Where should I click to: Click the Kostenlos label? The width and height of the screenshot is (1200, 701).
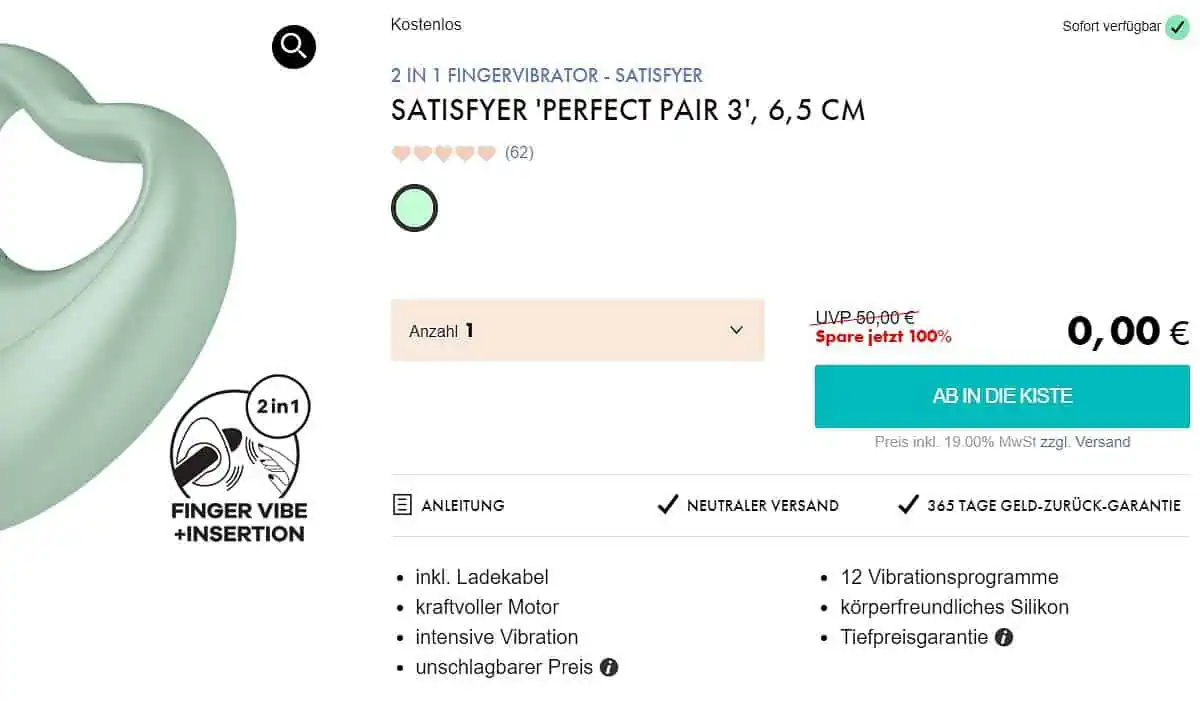click(426, 24)
